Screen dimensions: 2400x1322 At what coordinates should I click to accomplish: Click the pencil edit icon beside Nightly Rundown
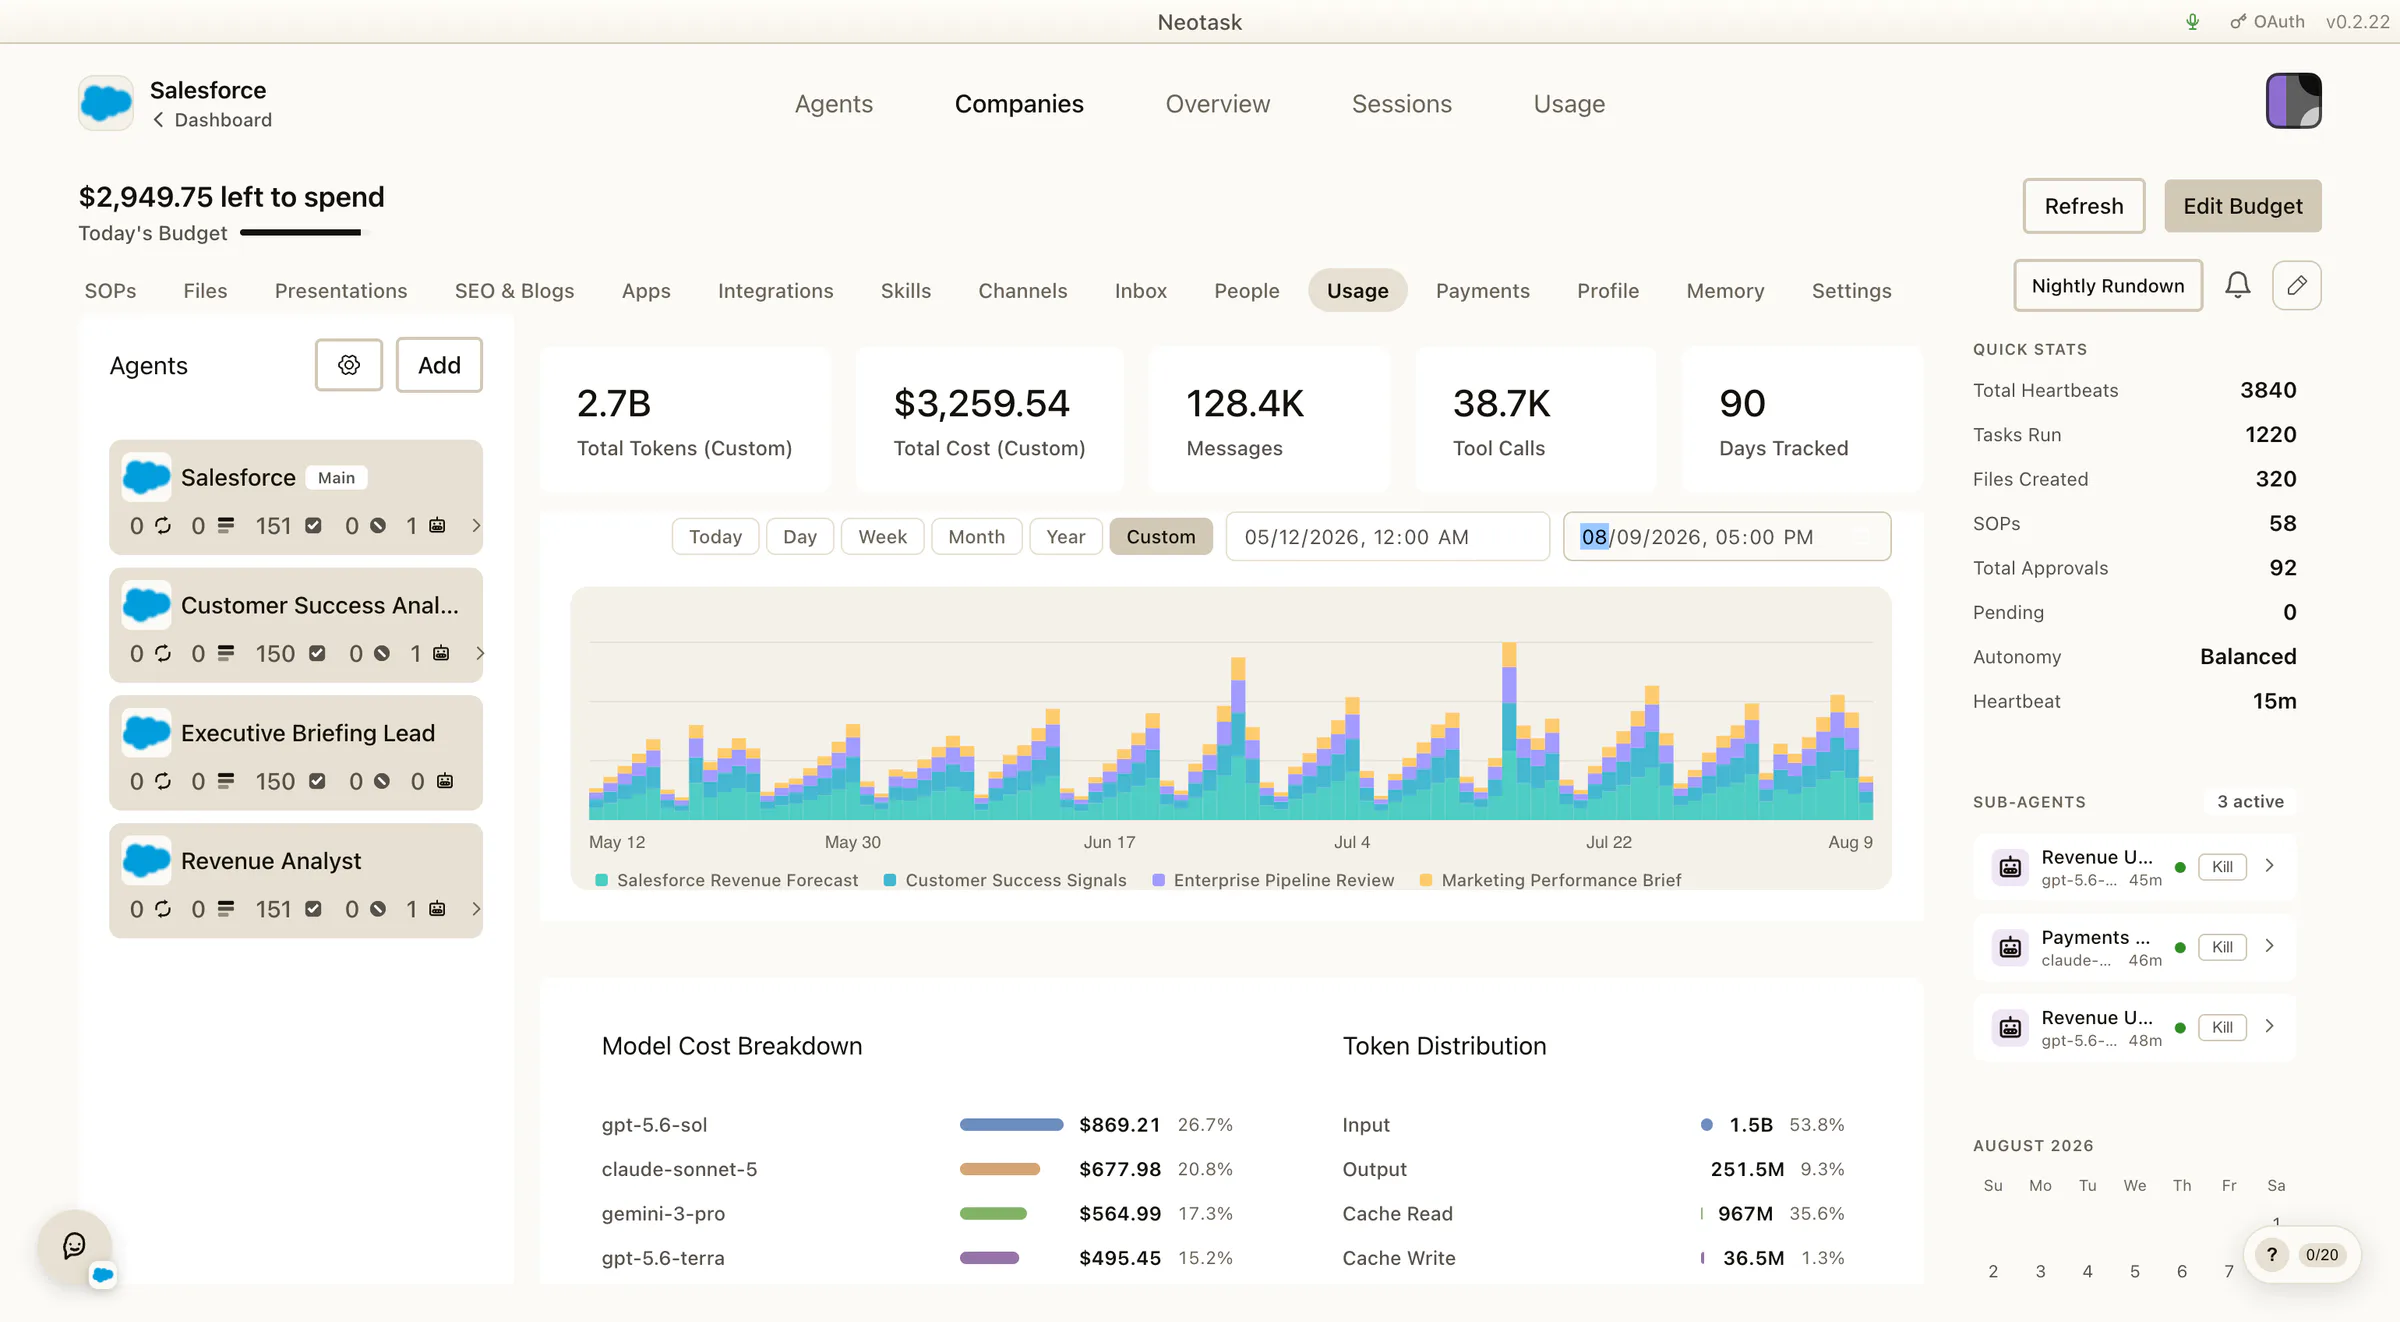pyautogui.click(x=2296, y=286)
